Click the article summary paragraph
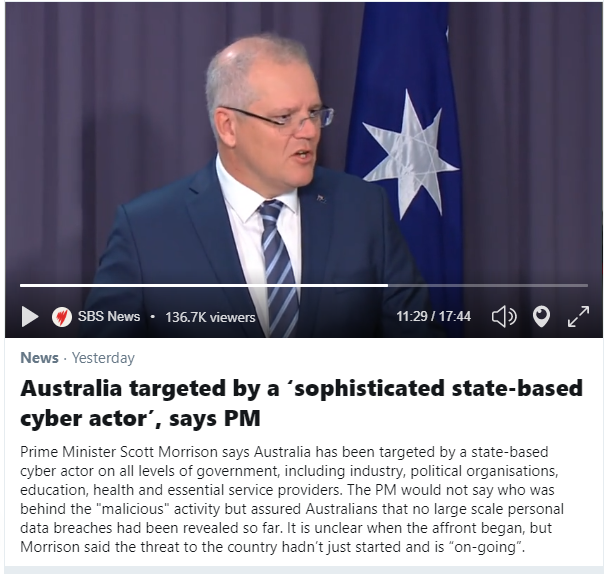Image resolution: width=607 pixels, height=574 pixels. click(x=291, y=499)
